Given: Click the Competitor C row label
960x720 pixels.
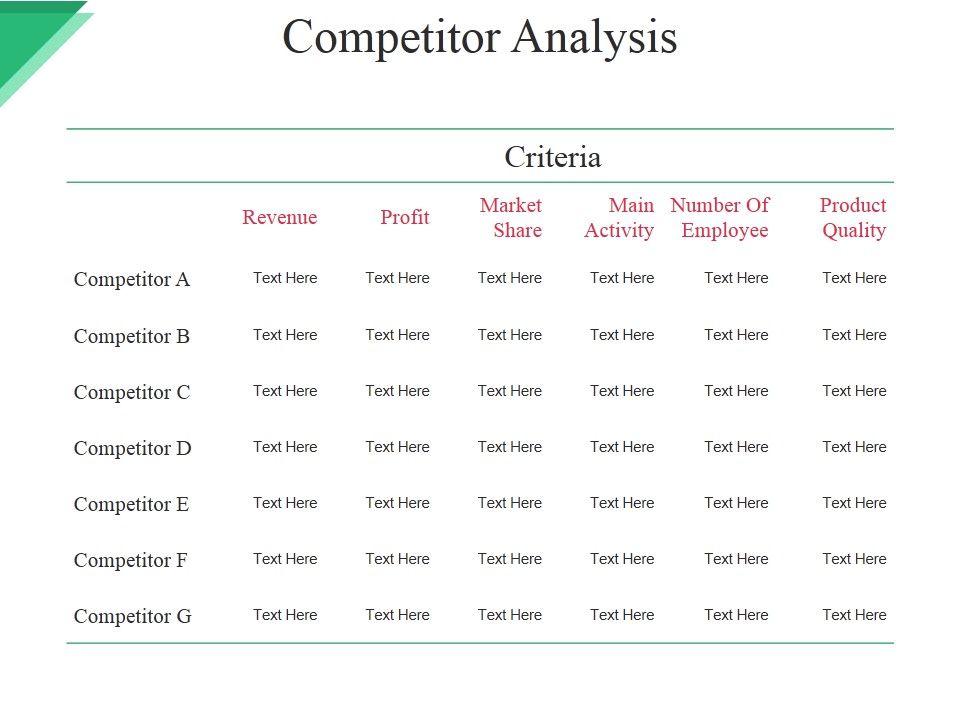Looking at the screenshot, I should point(131,392).
